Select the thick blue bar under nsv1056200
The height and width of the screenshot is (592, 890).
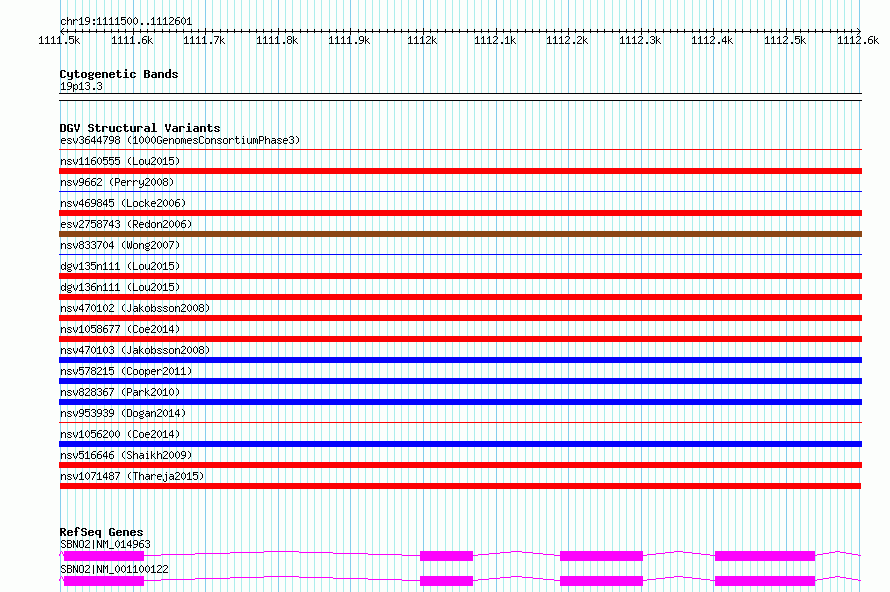click(x=460, y=444)
